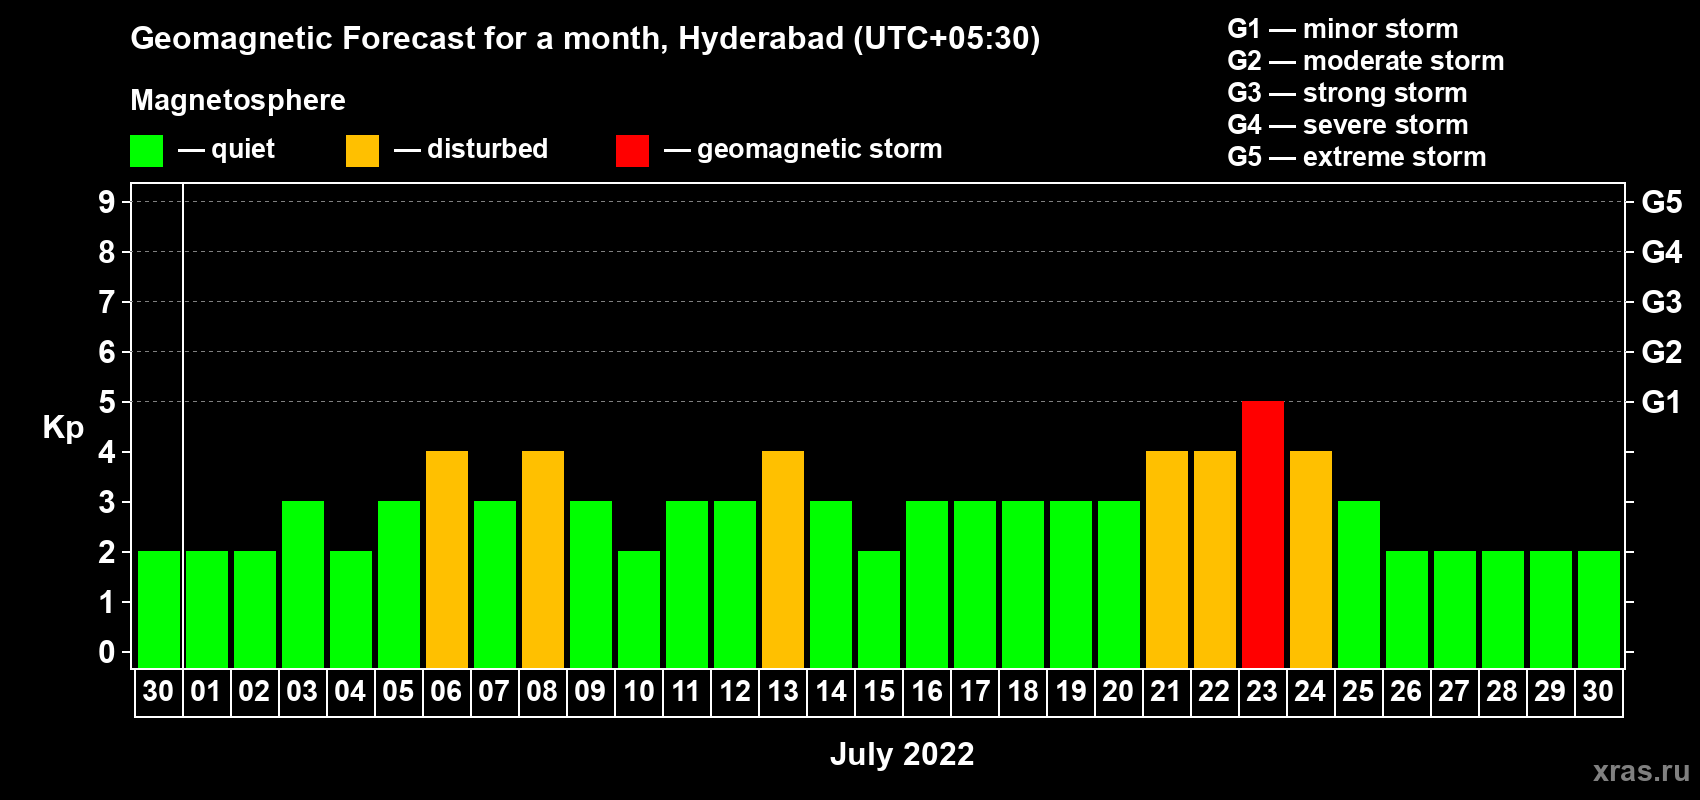Image resolution: width=1700 pixels, height=800 pixels.
Task: Click the orange disturbed legend swatch
Action: point(362,151)
